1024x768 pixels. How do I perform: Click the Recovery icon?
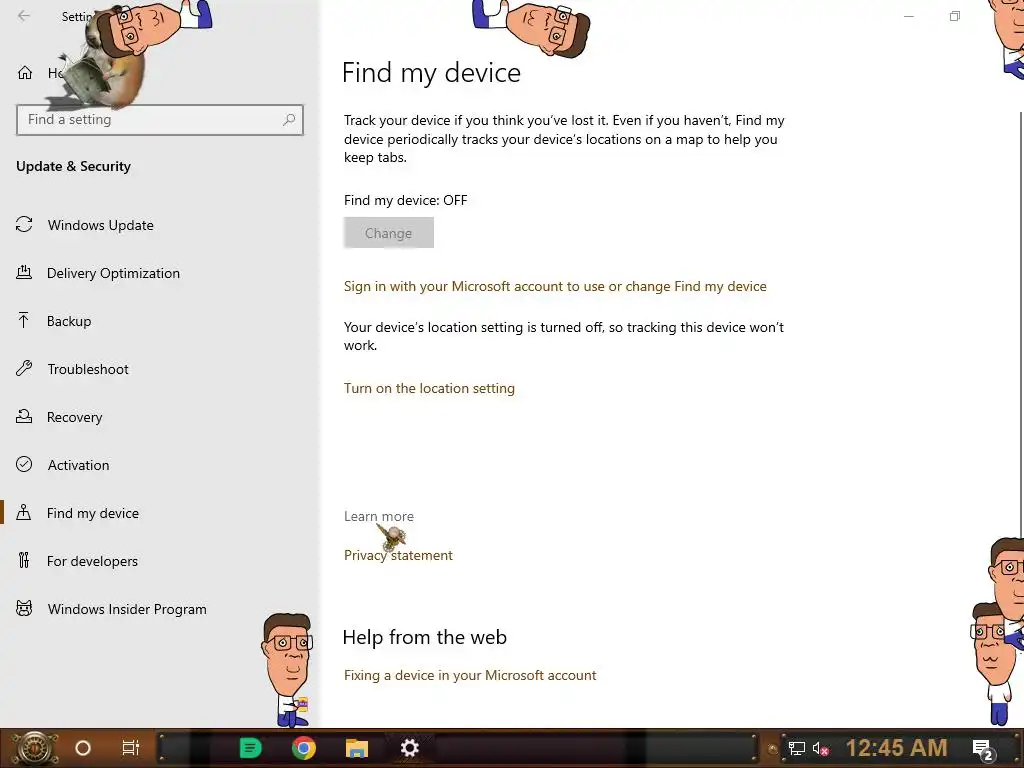click(x=24, y=416)
